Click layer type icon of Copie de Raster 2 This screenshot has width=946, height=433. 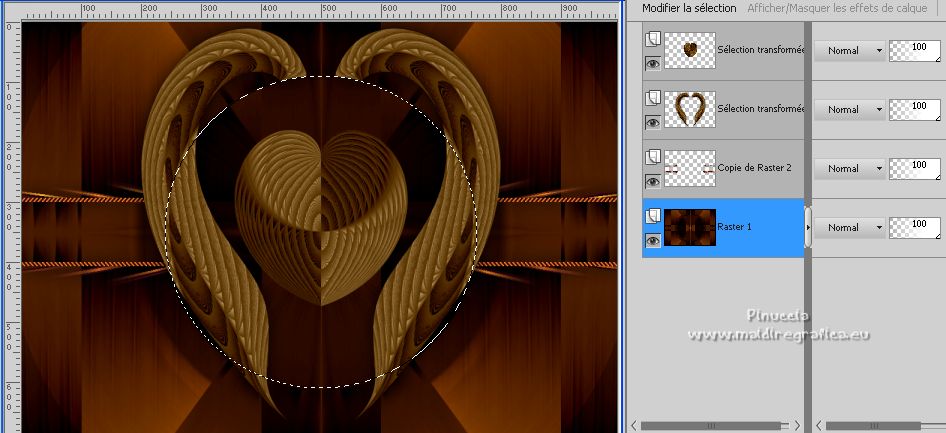652,157
